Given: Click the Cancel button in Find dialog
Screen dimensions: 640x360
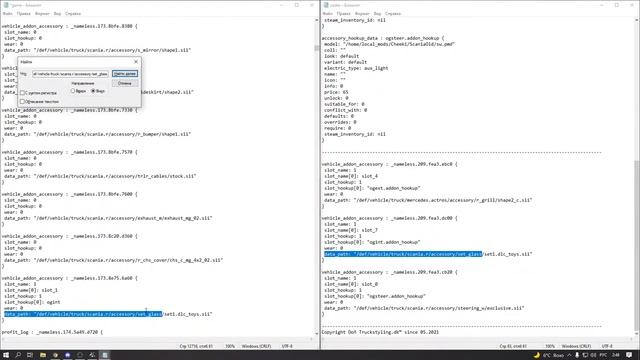Looking at the screenshot, I should click(x=125, y=83).
